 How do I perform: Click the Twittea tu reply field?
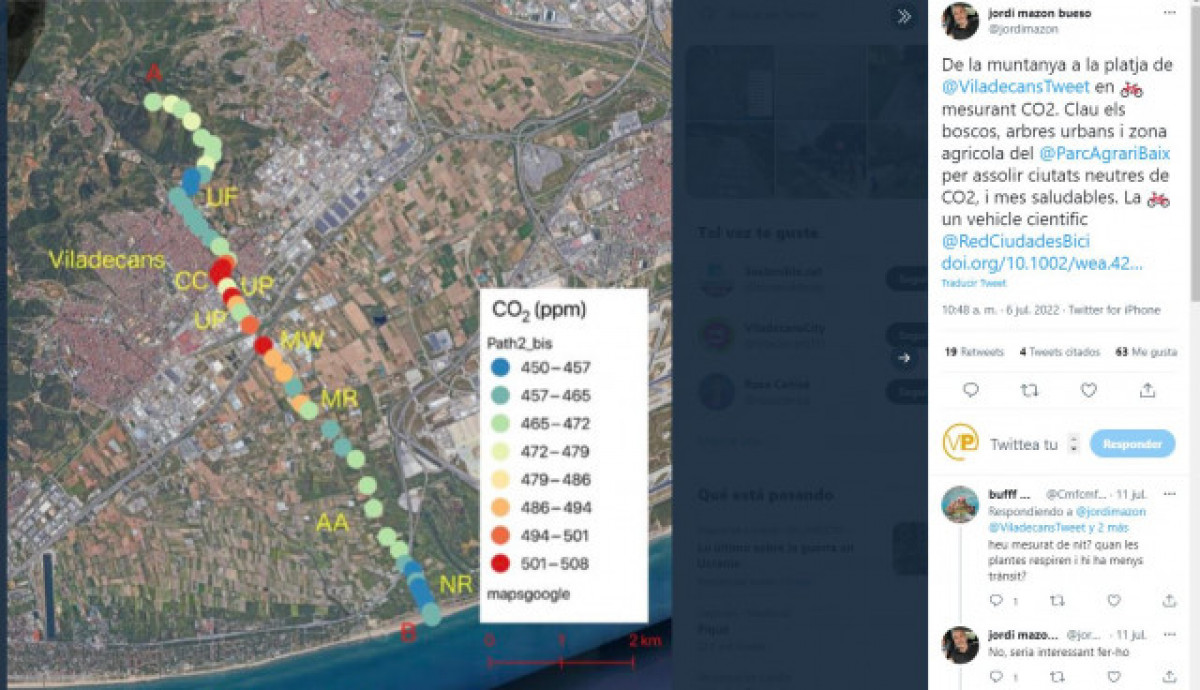1023,444
